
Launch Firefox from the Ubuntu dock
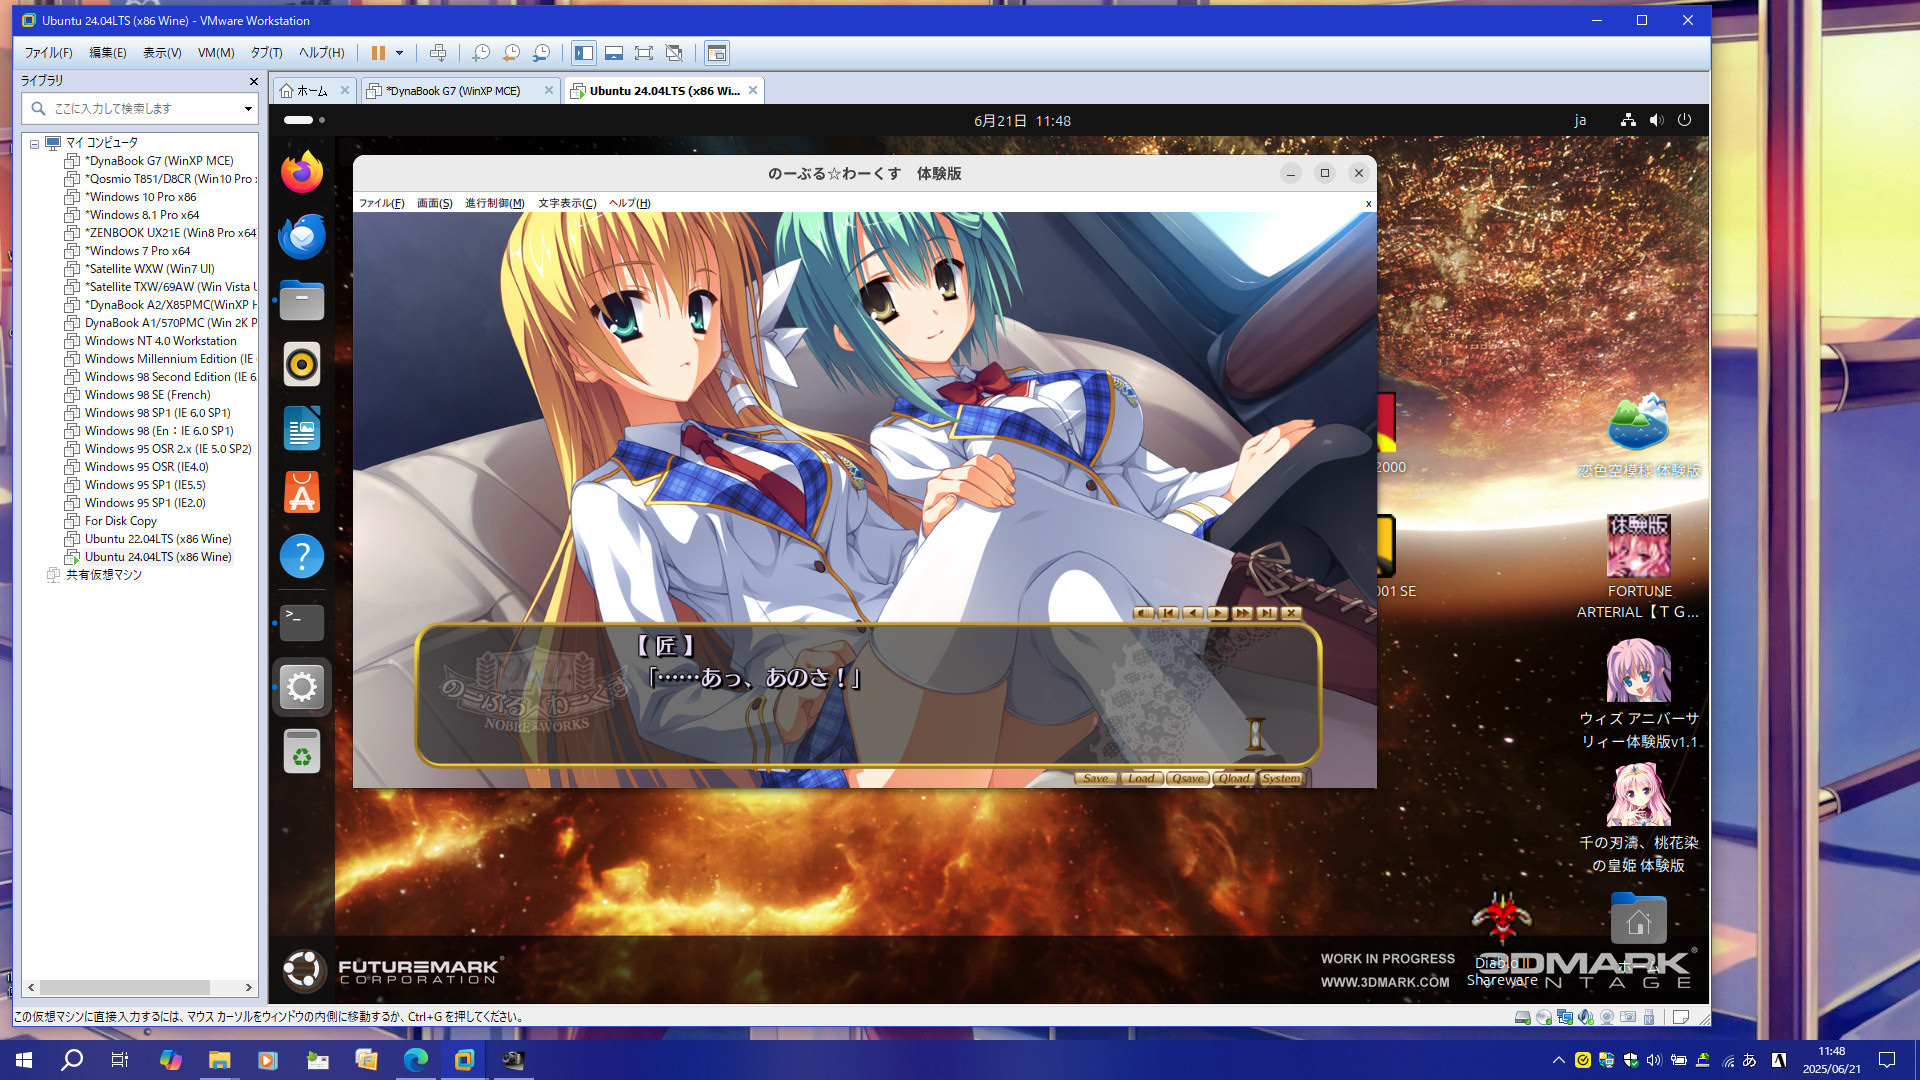(302, 172)
